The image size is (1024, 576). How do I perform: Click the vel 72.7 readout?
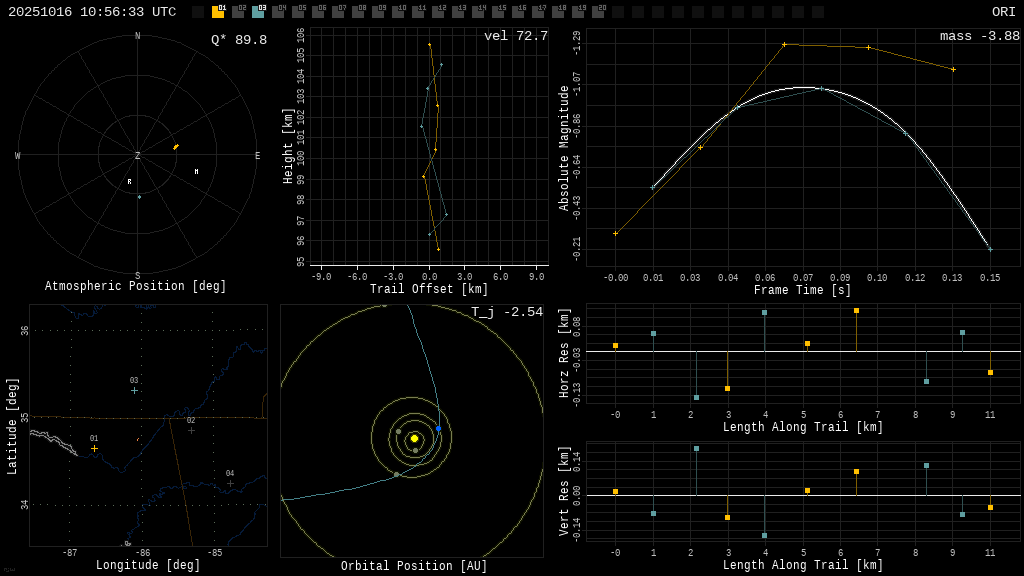[x=515, y=36]
